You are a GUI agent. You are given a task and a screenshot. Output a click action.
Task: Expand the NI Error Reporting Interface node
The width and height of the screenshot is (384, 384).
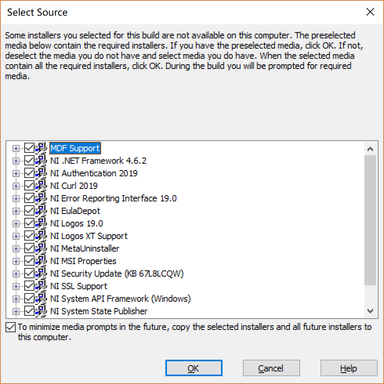click(x=16, y=198)
